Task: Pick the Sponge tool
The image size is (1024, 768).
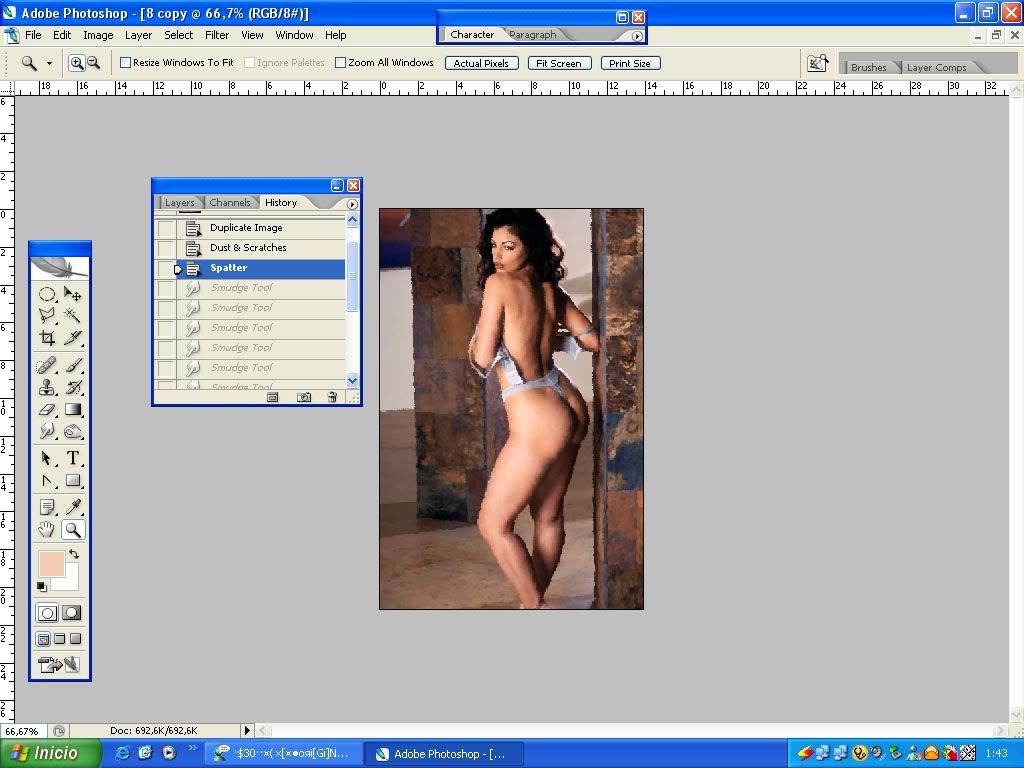Action: 72,431
